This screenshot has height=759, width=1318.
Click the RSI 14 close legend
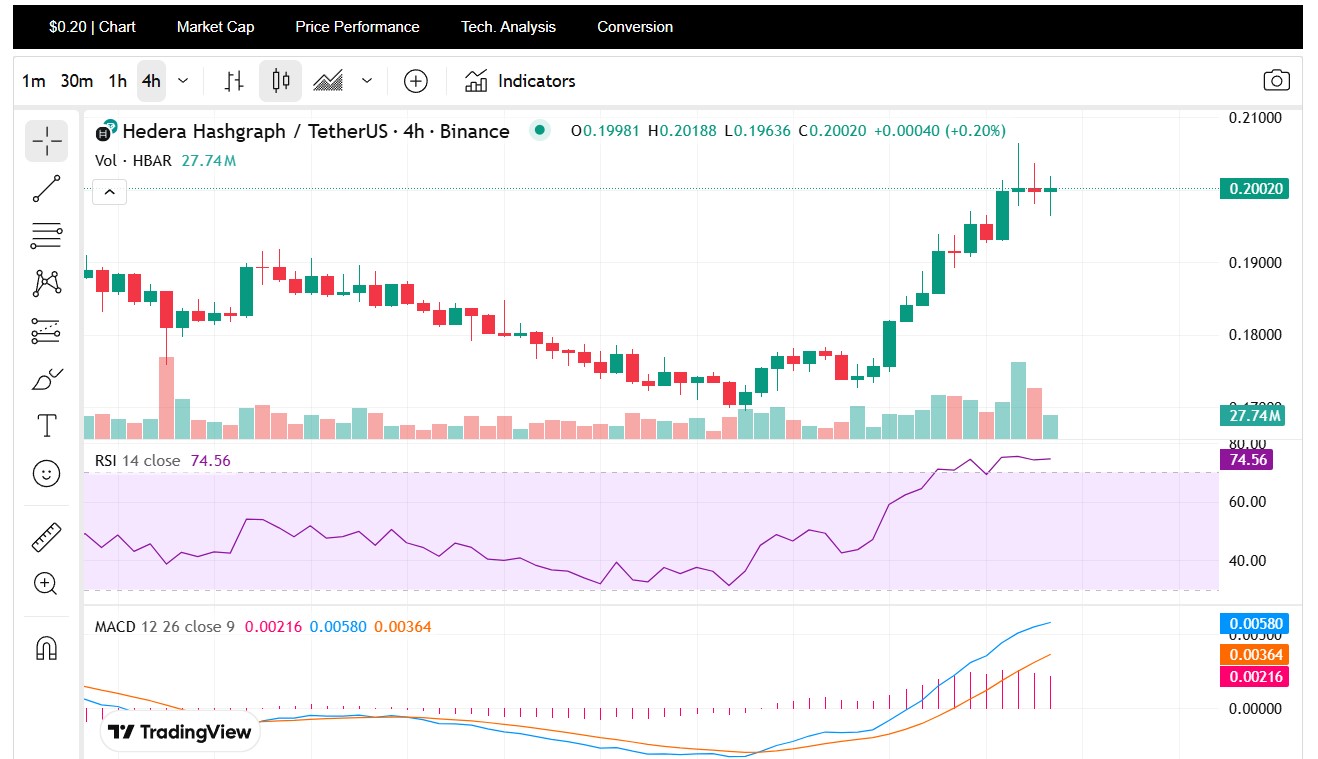(x=137, y=460)
